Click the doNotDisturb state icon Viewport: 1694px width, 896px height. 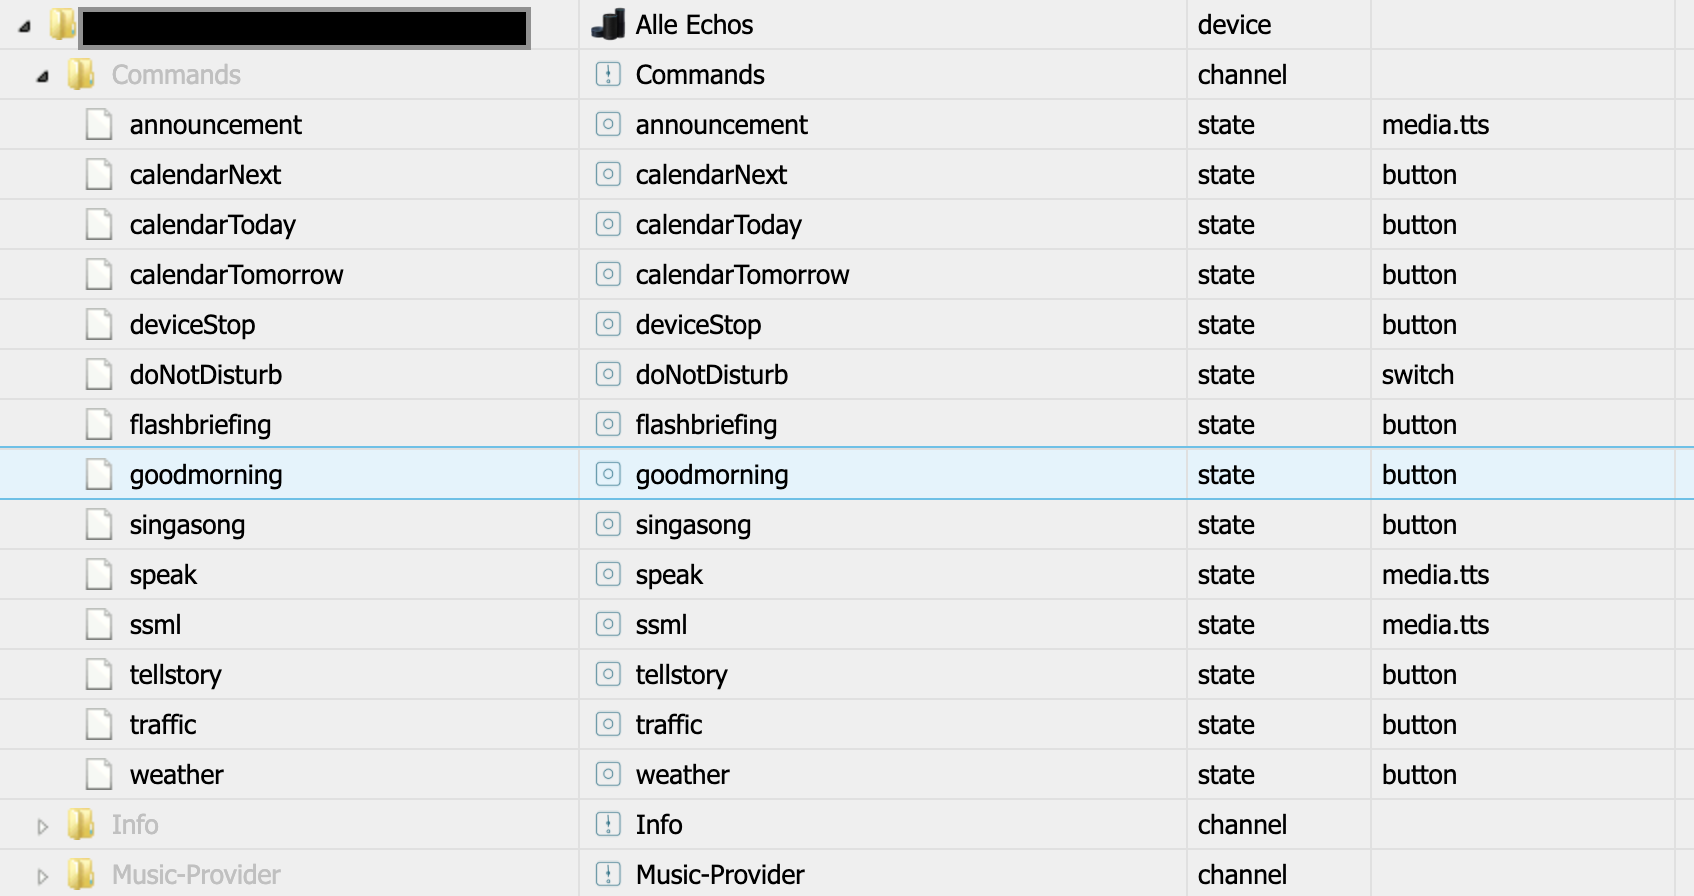tap(608, 375)
